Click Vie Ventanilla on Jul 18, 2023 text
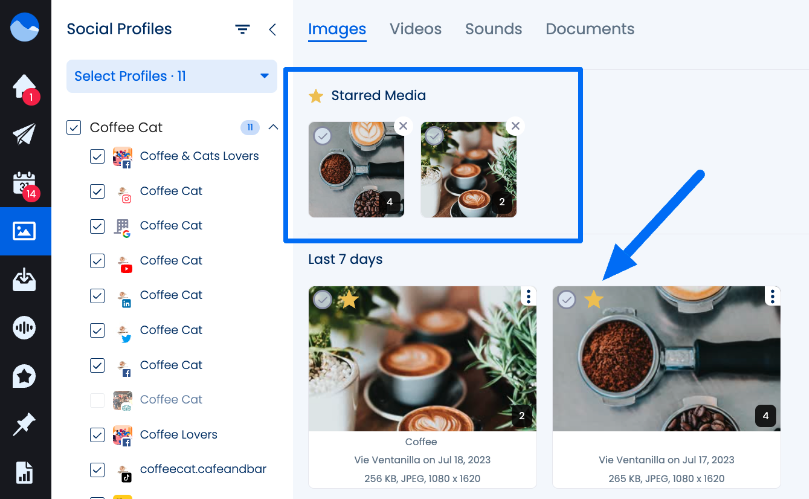The image size is (809, 499). (x=422, y=460)
